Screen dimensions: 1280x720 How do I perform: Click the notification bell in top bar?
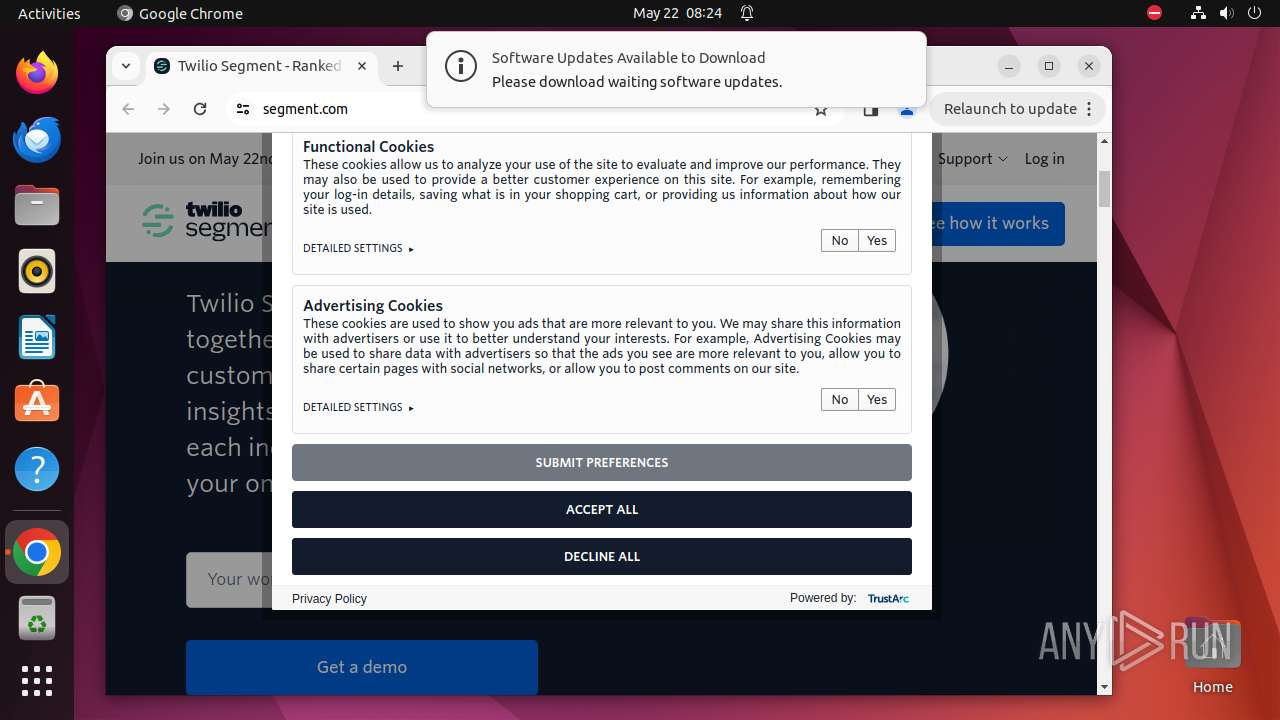(747, 13)
